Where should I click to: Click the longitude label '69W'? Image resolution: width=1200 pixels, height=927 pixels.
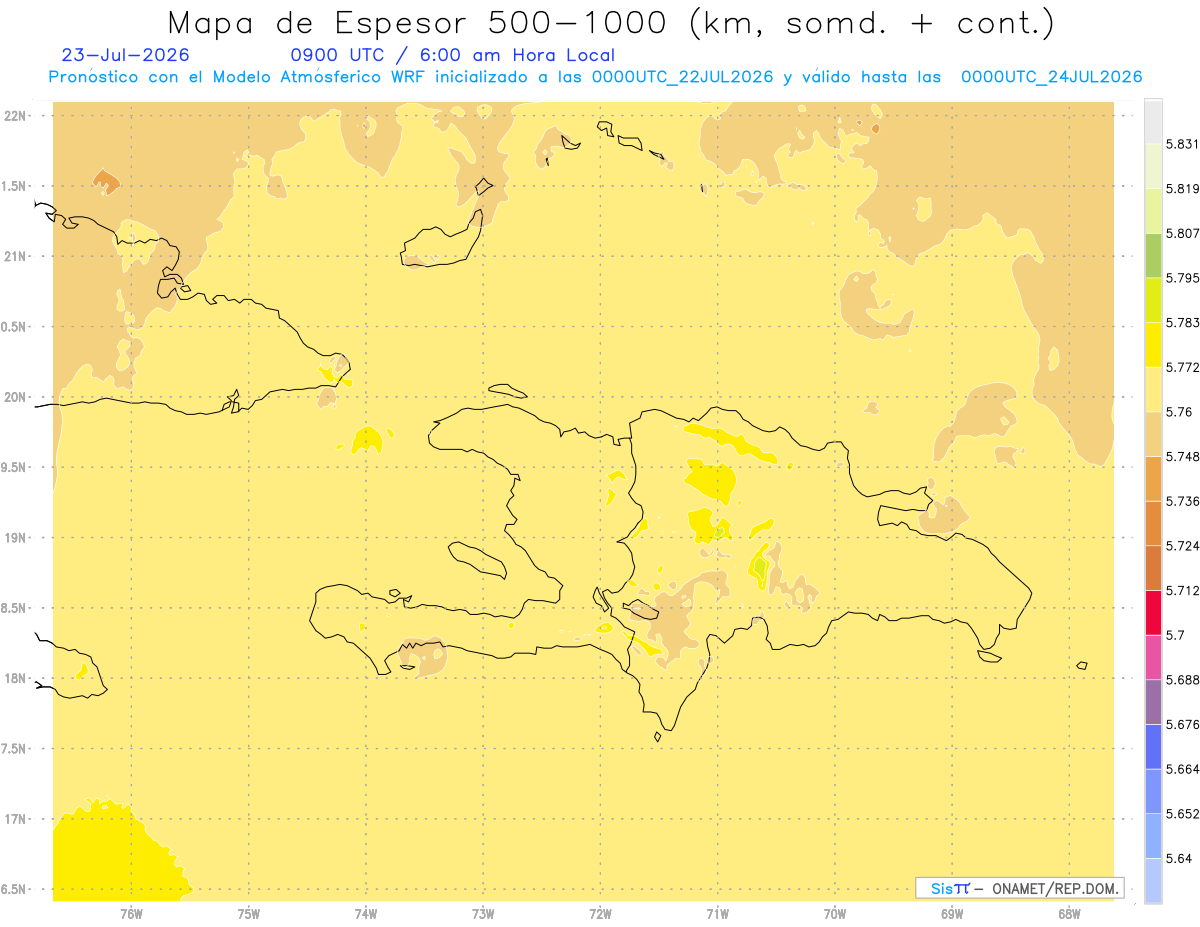tap(952, 913)
